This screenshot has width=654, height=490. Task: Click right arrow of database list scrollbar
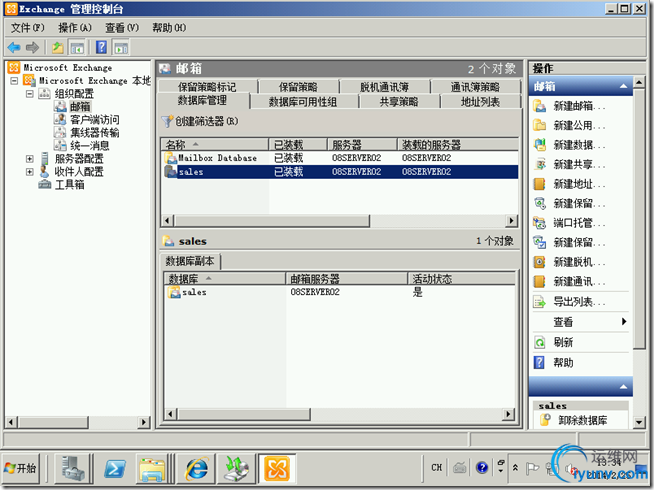[511, 221]
